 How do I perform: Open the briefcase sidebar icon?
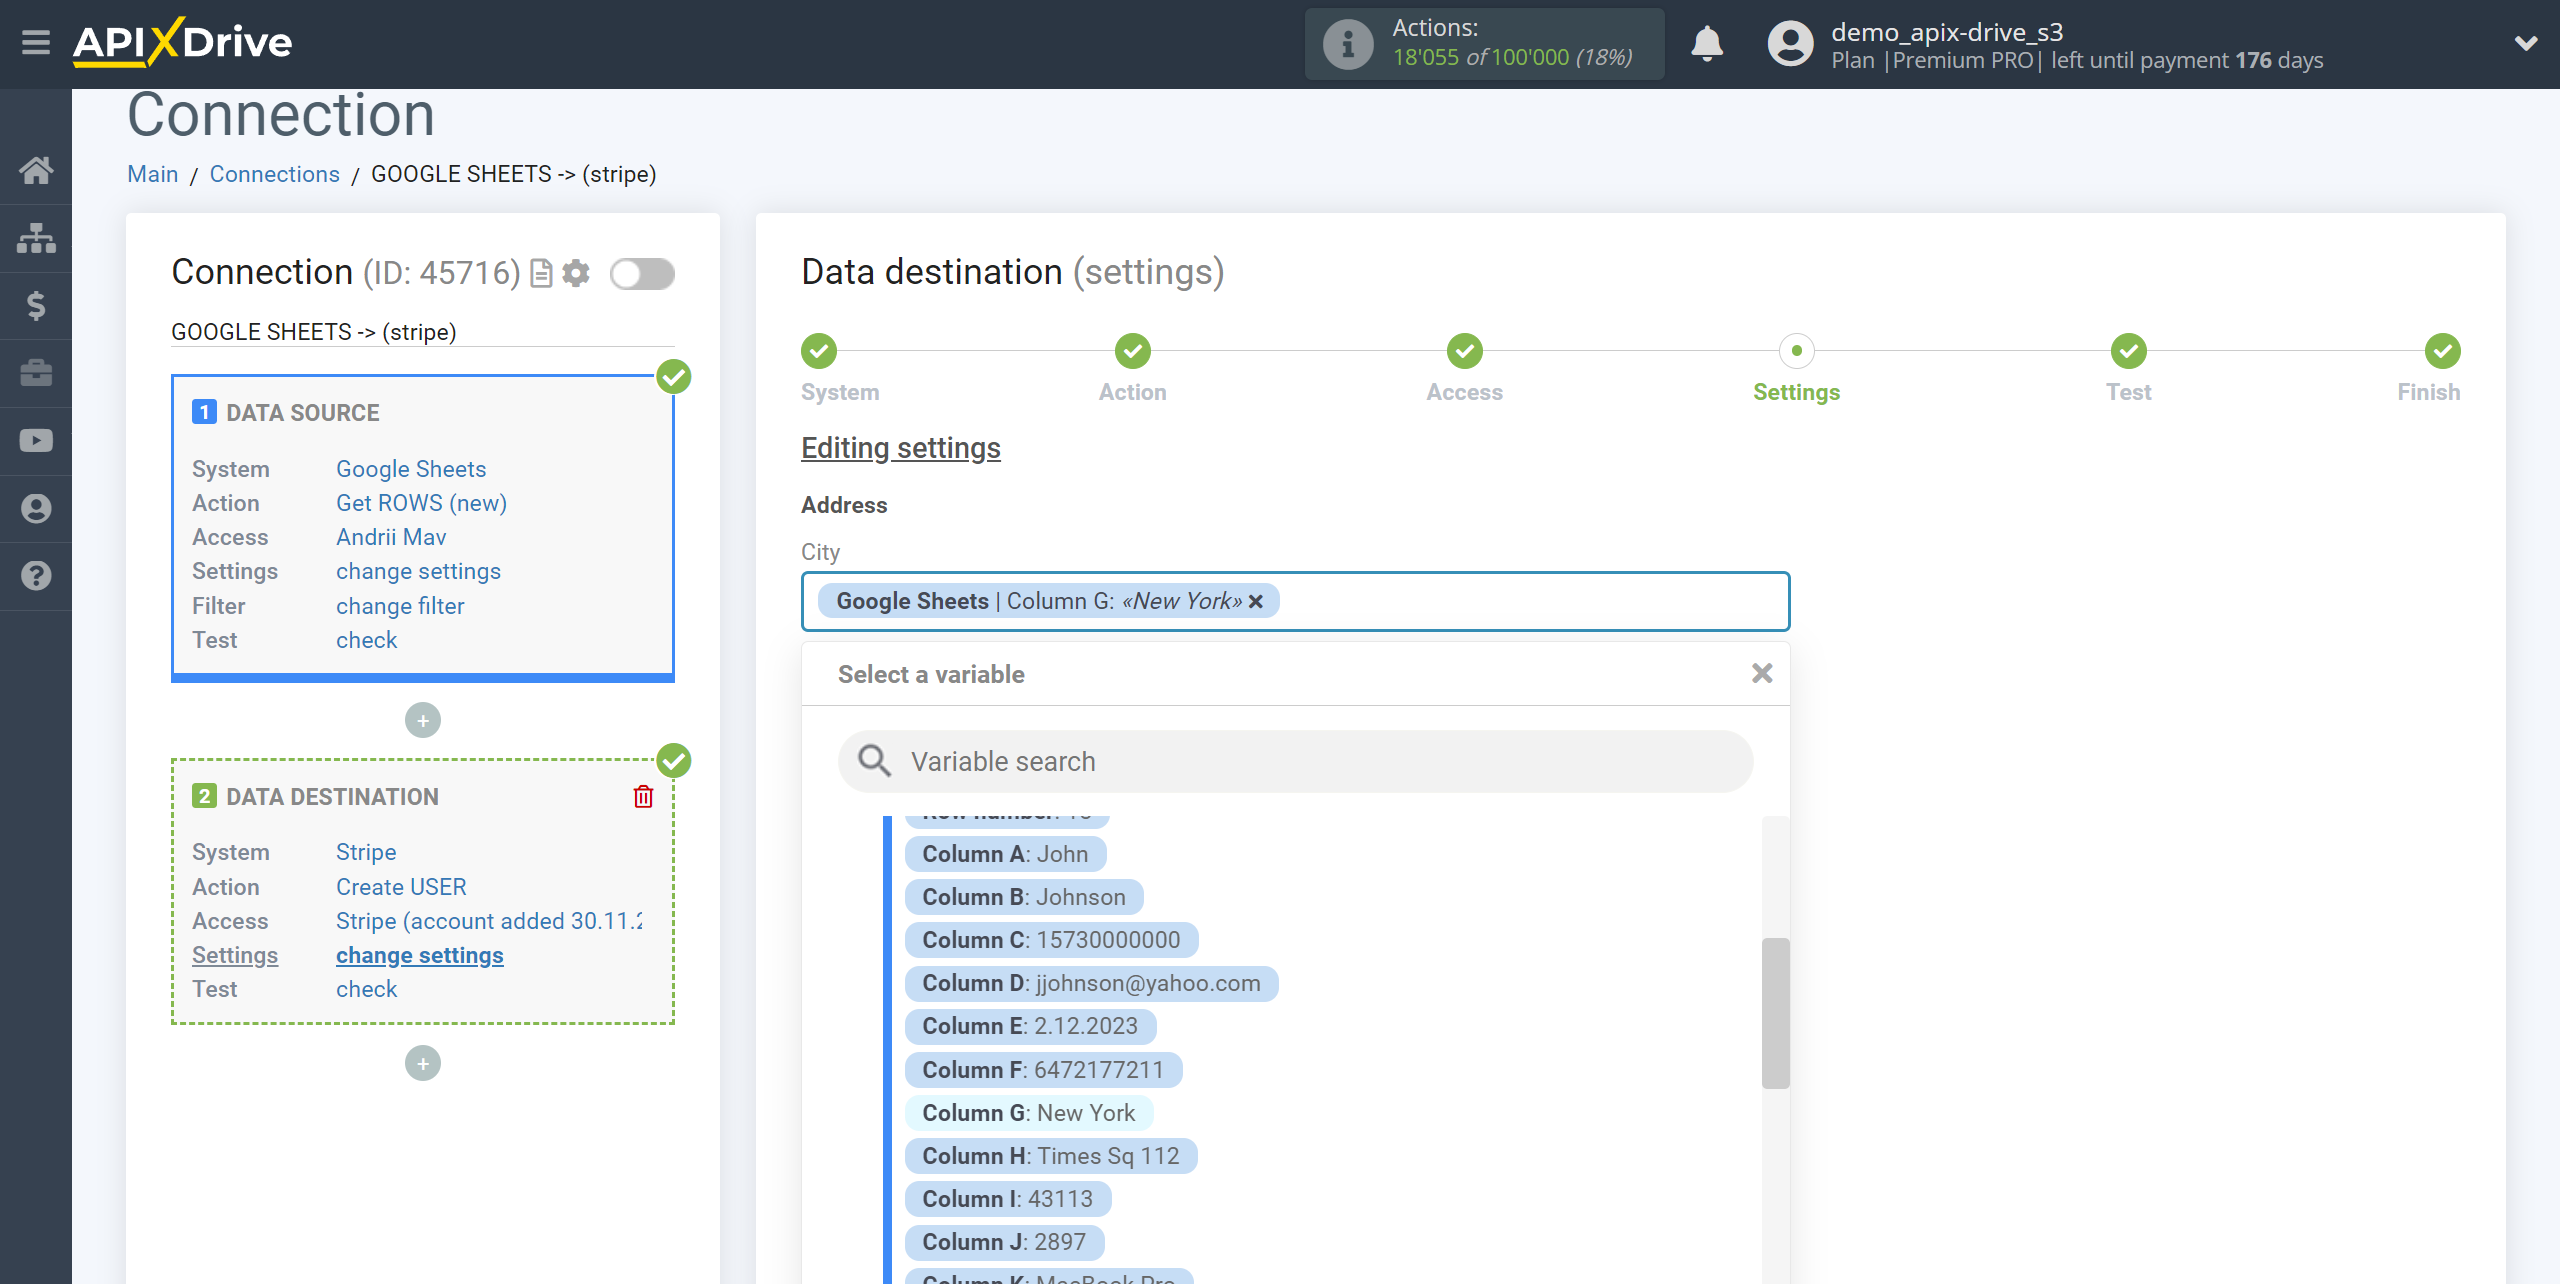36,373
